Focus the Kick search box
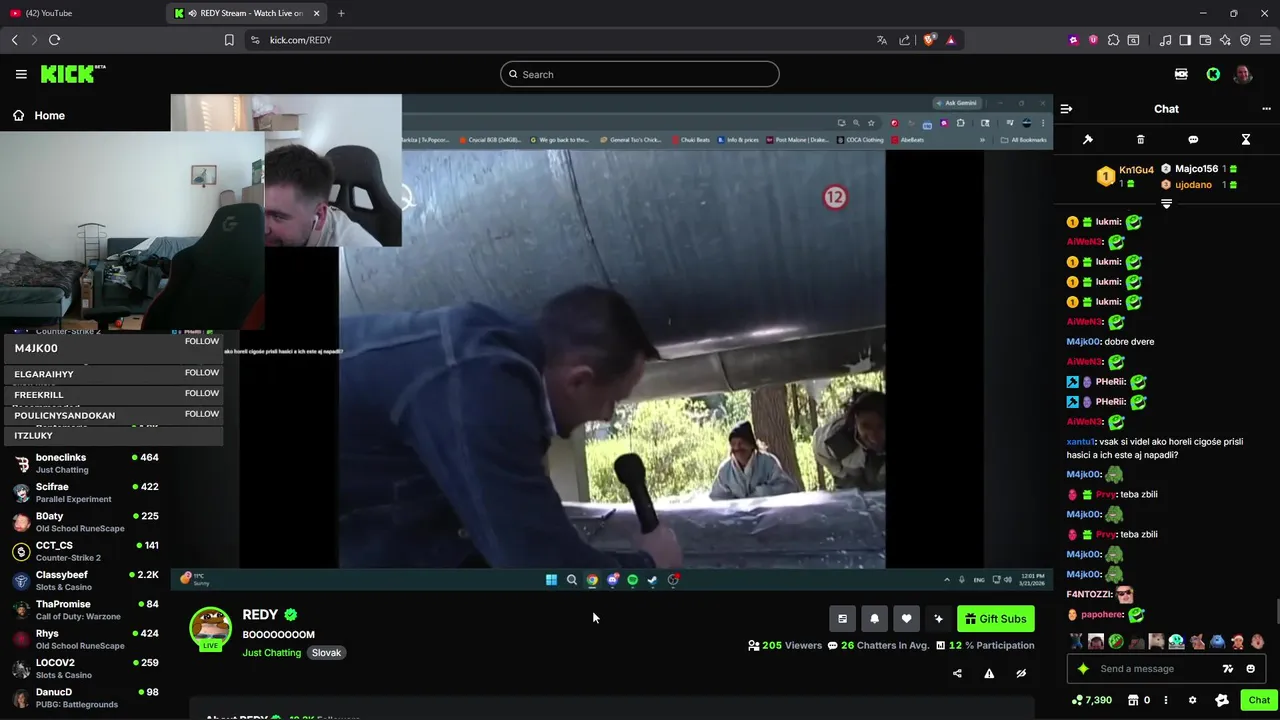 tap(640, 74)
